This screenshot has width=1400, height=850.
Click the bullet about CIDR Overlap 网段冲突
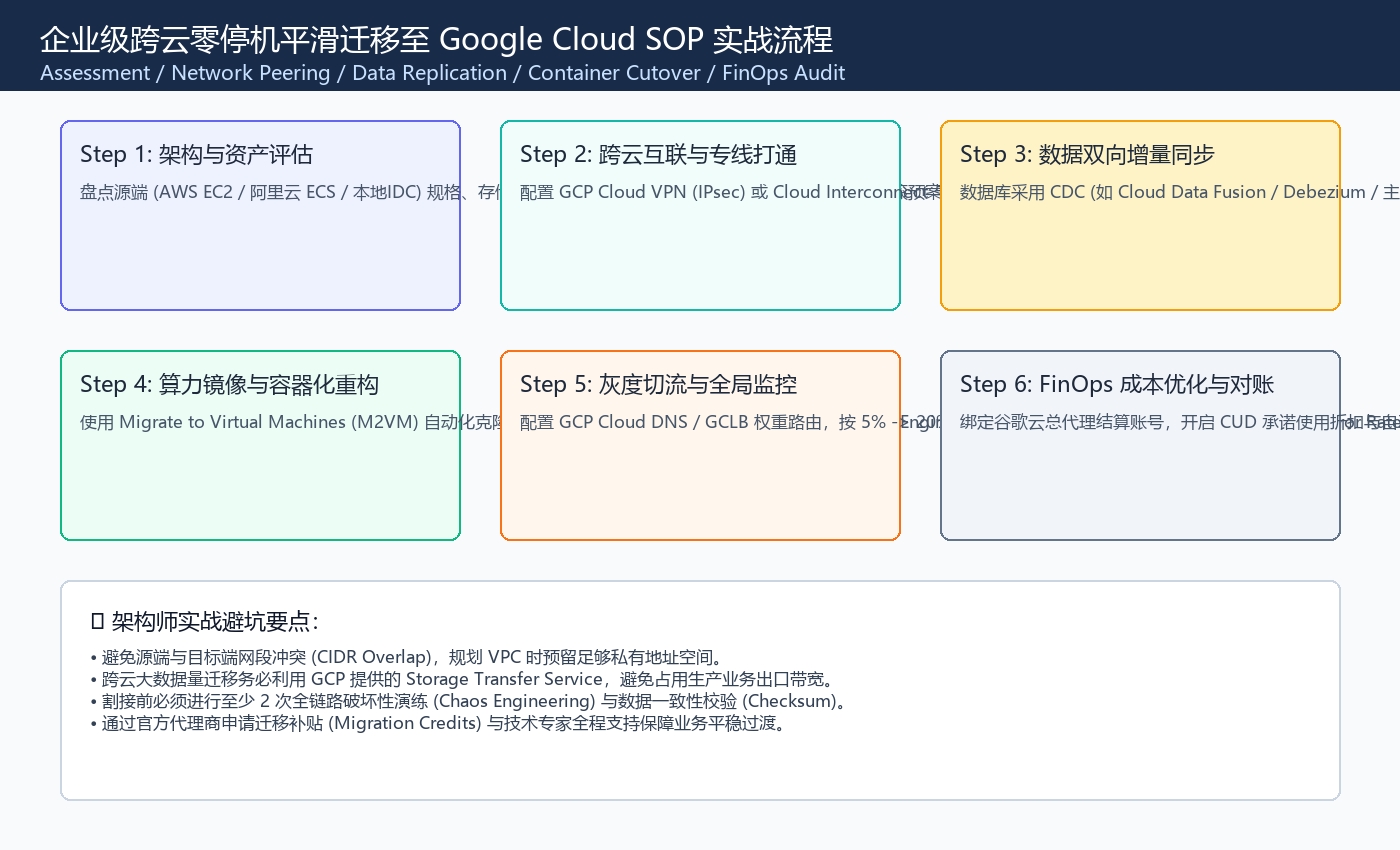tap(407, 658)
